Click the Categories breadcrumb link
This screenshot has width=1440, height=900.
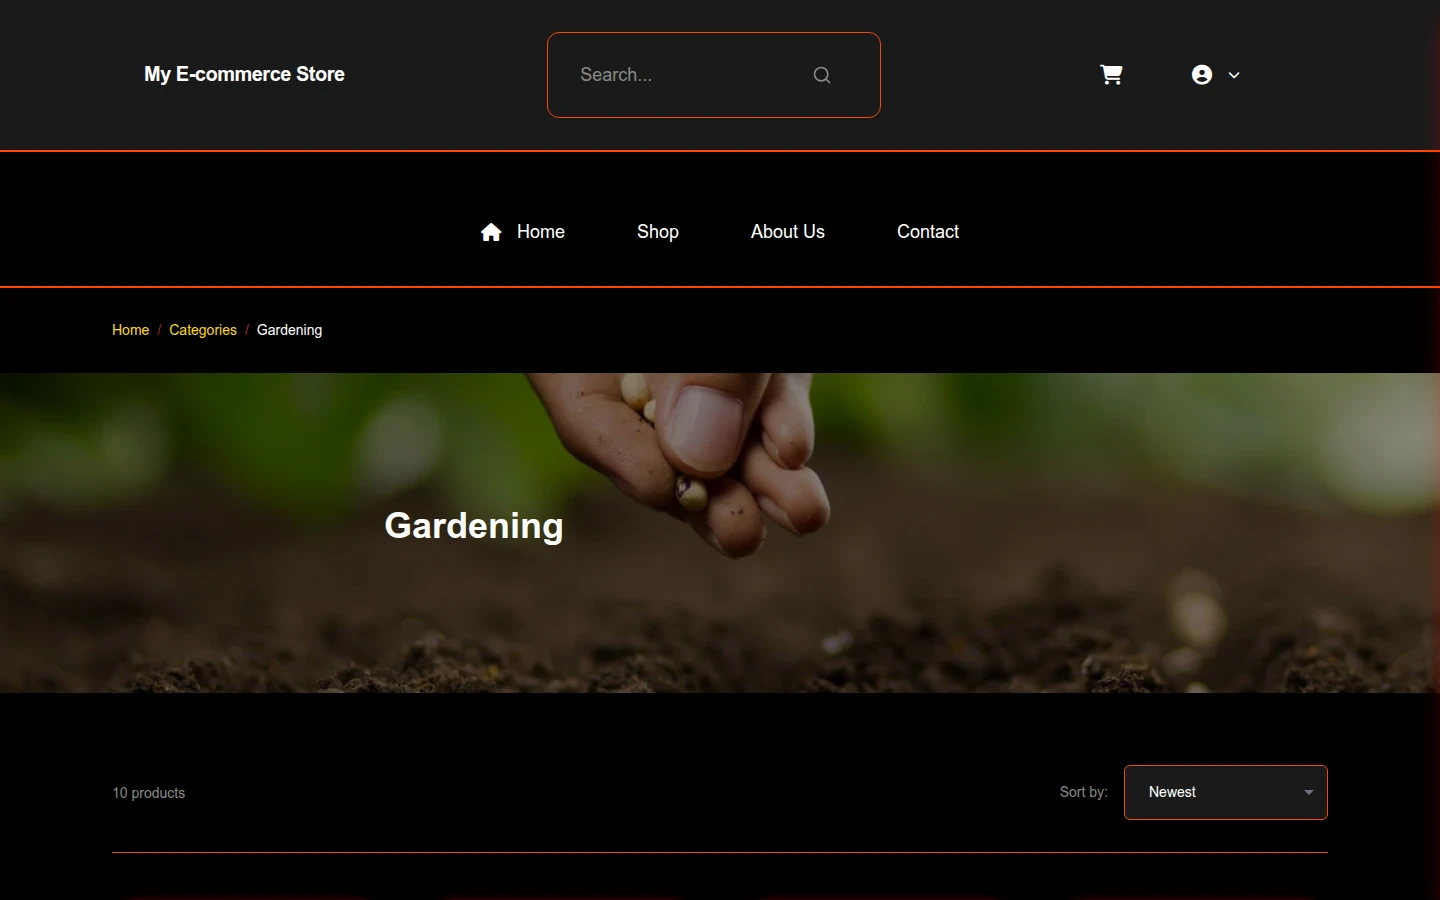(x=203, y=330)
